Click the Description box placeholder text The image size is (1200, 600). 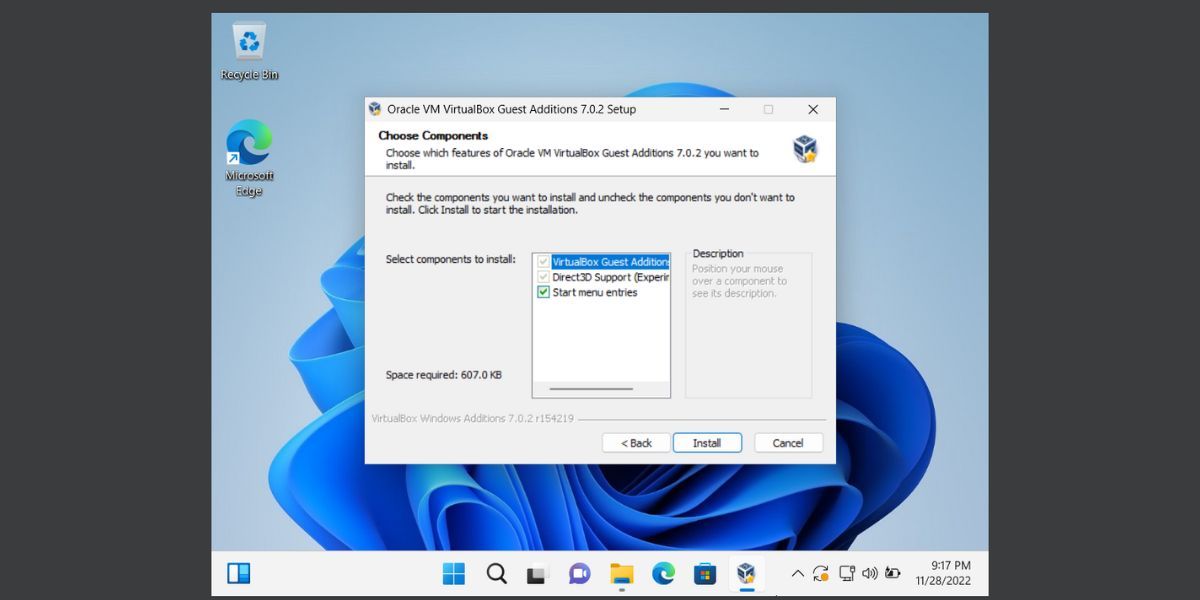[x=740, y=281]
